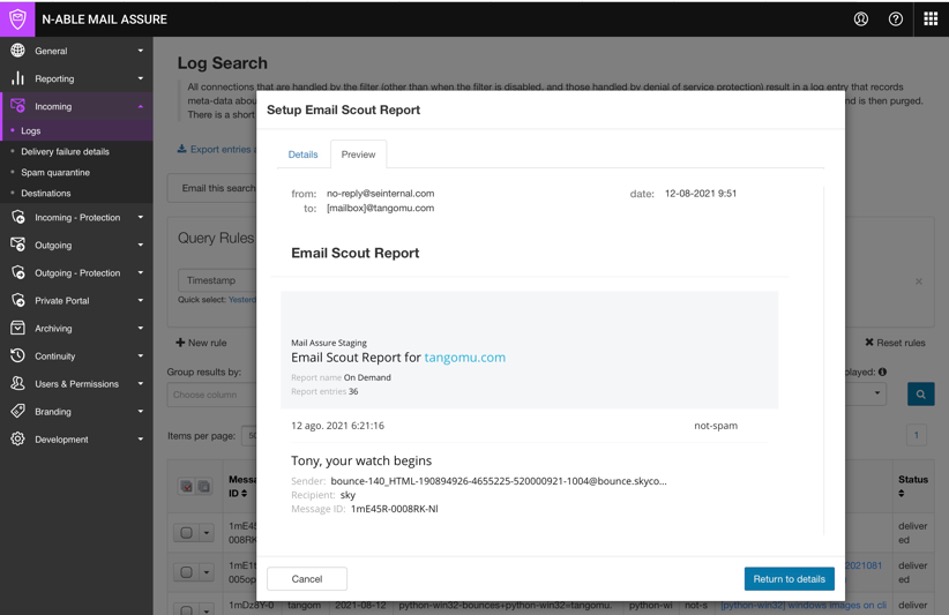
Task: Click the Incoming envelope icon
Action: [x=18, y=105]
